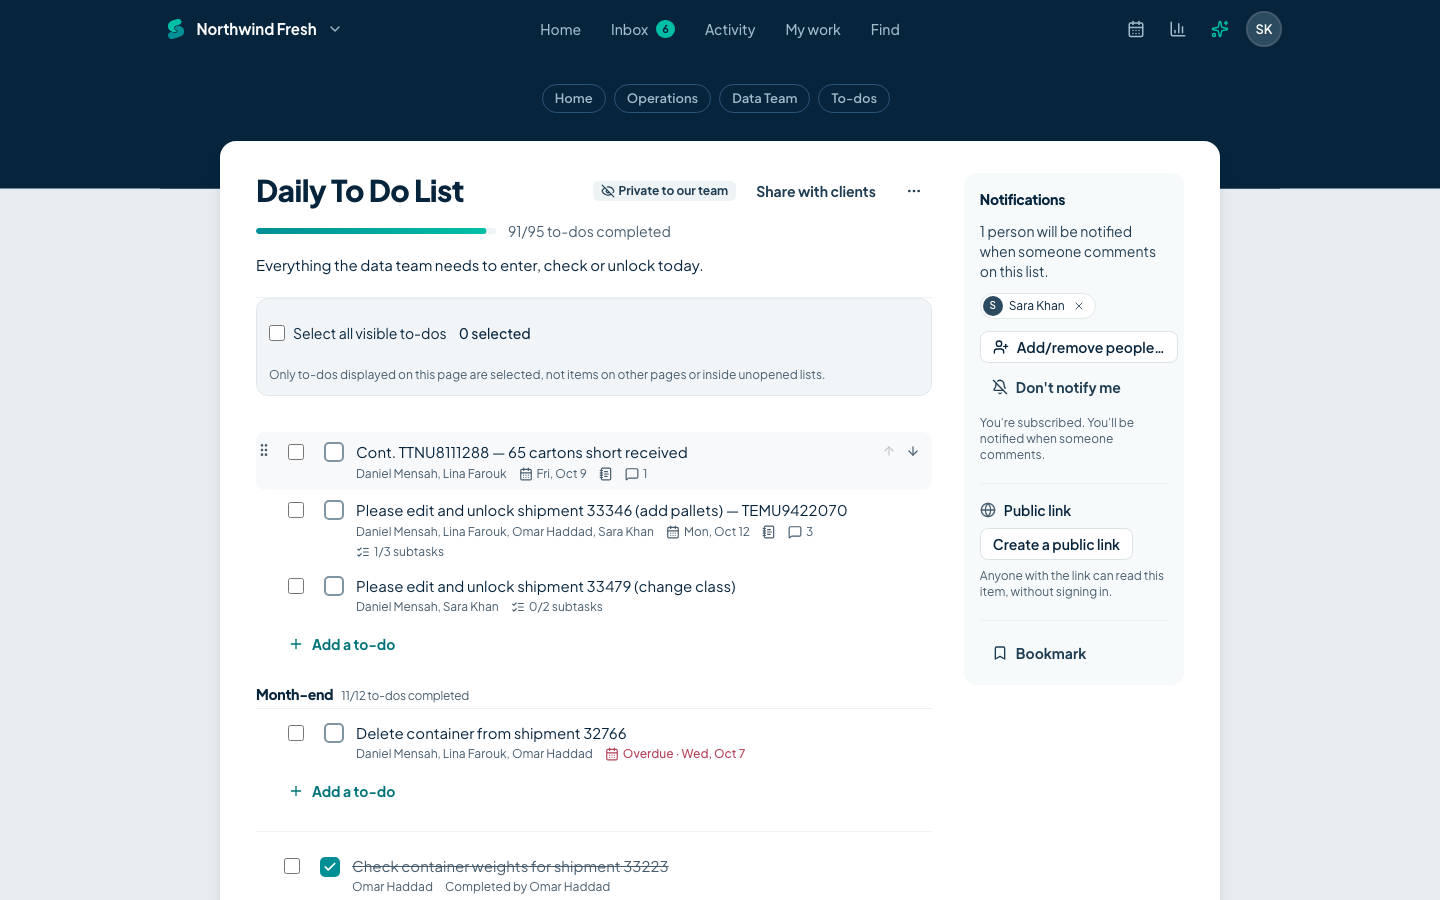The height and width of the screenshot is (900, 1440).
Task: Open the comment icon on Cont. TTNU8111288 to-do
Action: pos(632,474)
